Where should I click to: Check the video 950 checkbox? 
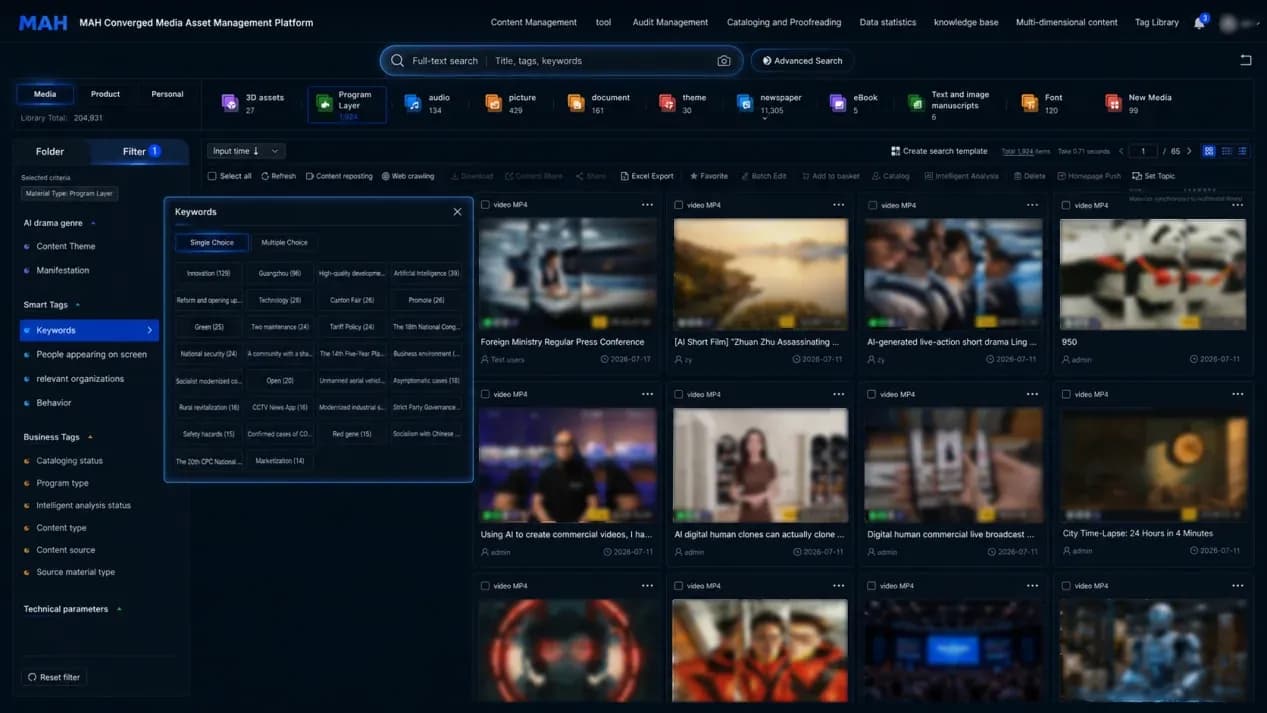click(x=1066, y=205)
